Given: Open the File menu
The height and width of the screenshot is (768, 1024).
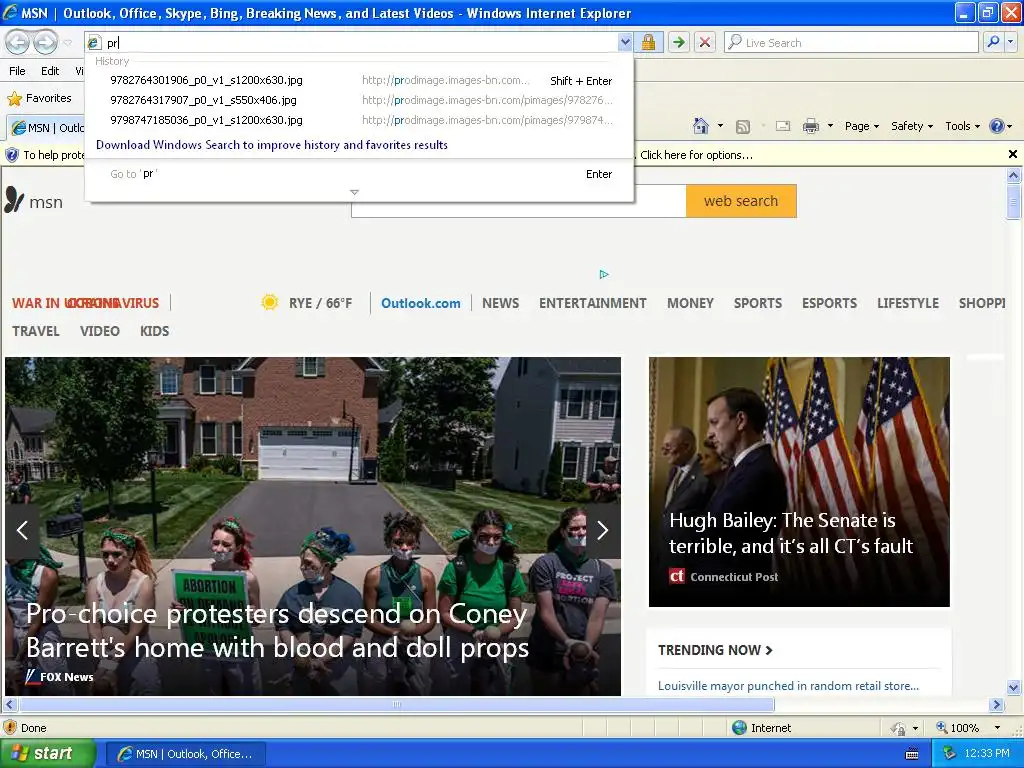Looking at the screenshot, I should tap(18, 71).
